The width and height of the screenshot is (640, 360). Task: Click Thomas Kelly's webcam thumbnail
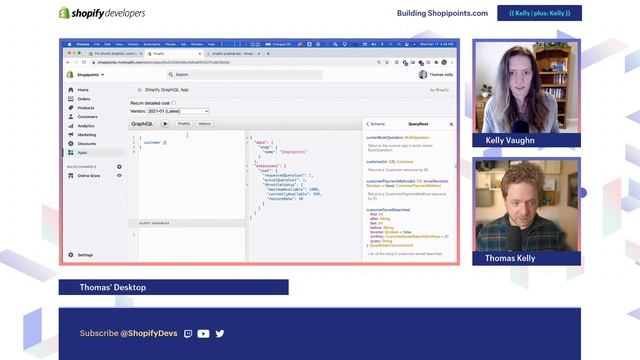527,205
